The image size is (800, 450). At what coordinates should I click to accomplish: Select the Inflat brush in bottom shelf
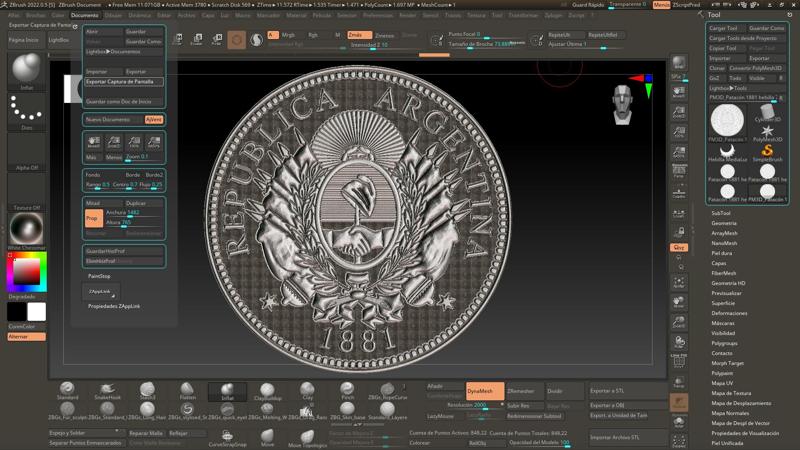click(228, 391)
